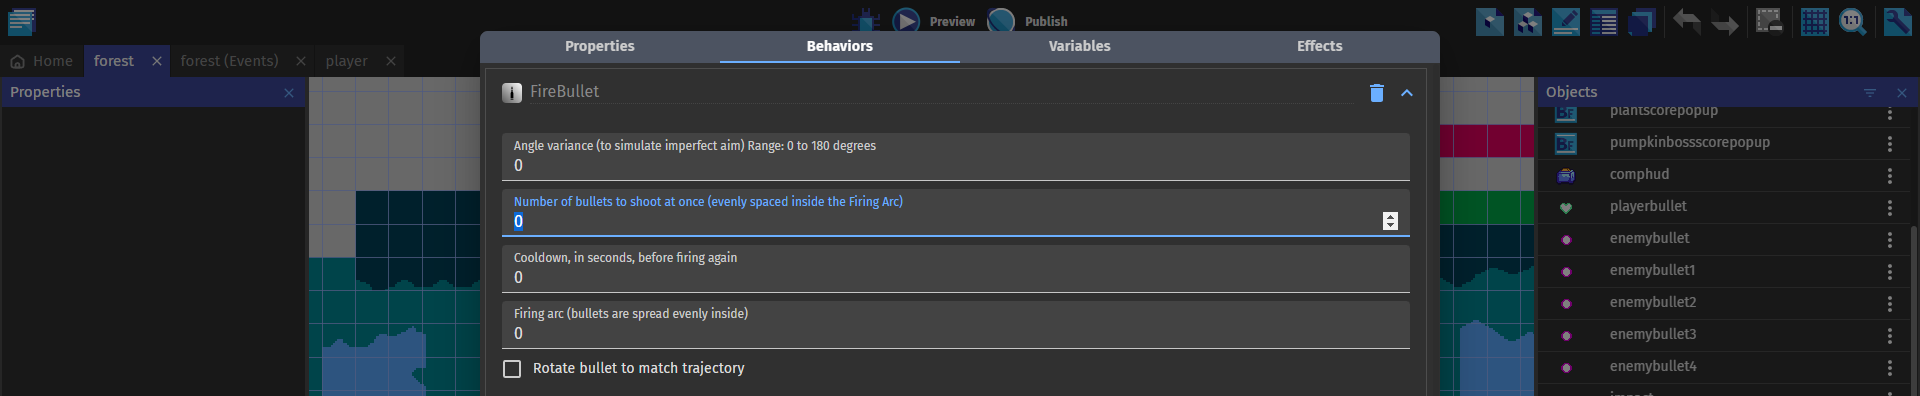Open the project manager icon
Image resolution: width=1920 pixels, height=396 pixels.
(x=21, y=21)
